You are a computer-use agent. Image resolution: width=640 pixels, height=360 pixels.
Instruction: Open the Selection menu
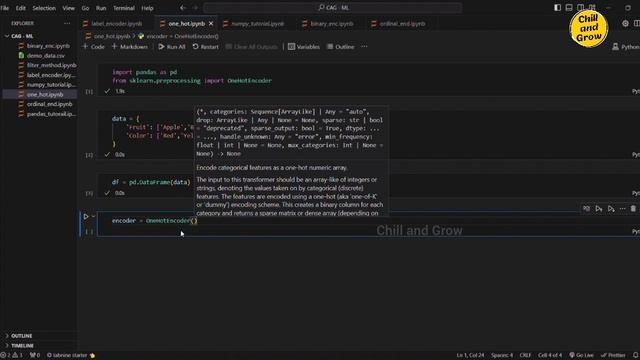[44, 8]
